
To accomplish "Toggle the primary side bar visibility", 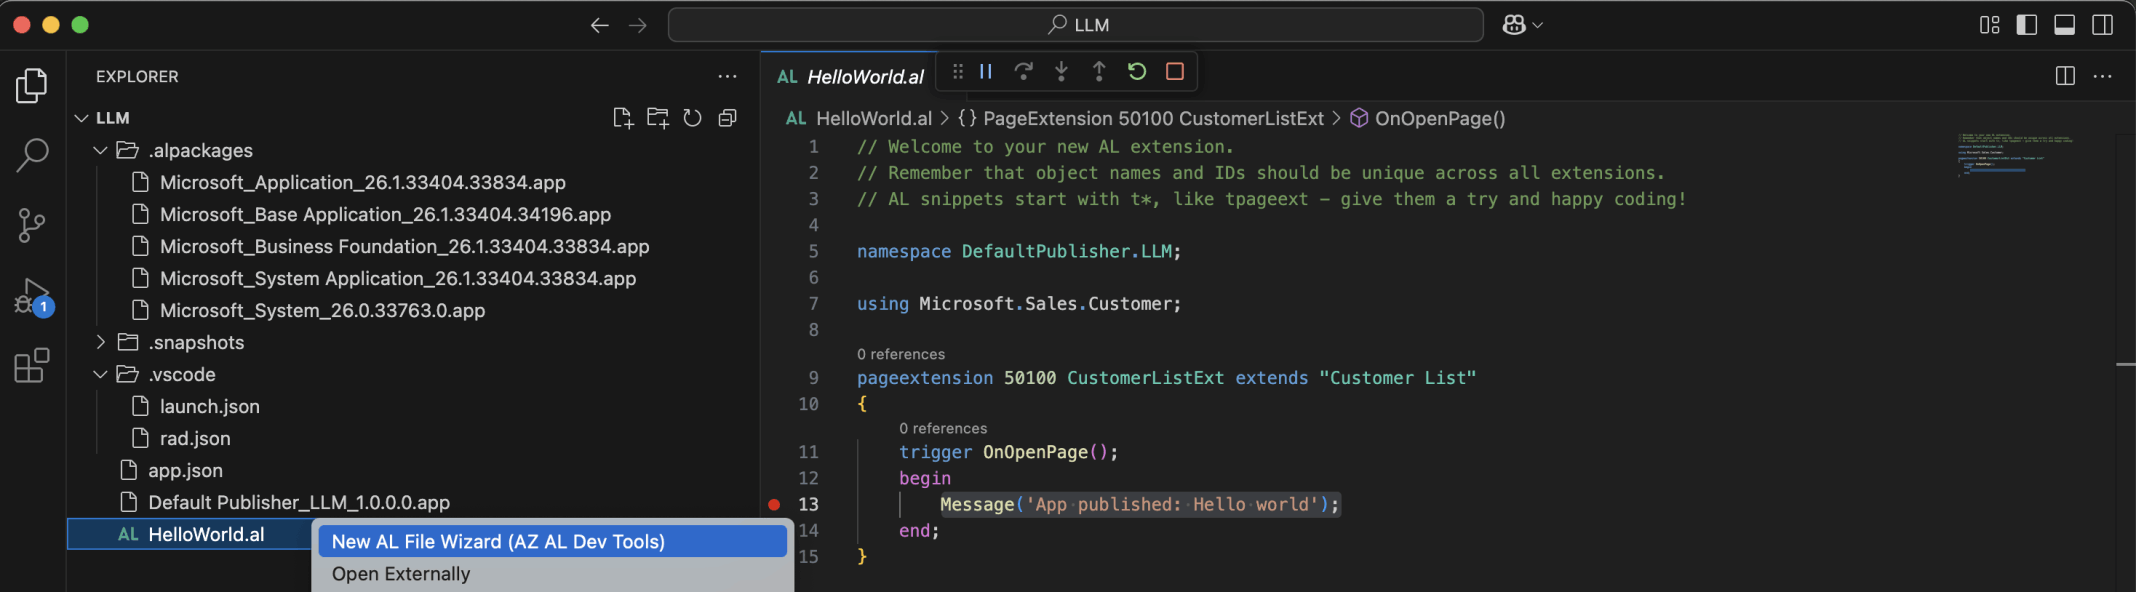I will tap(2027, 25).
